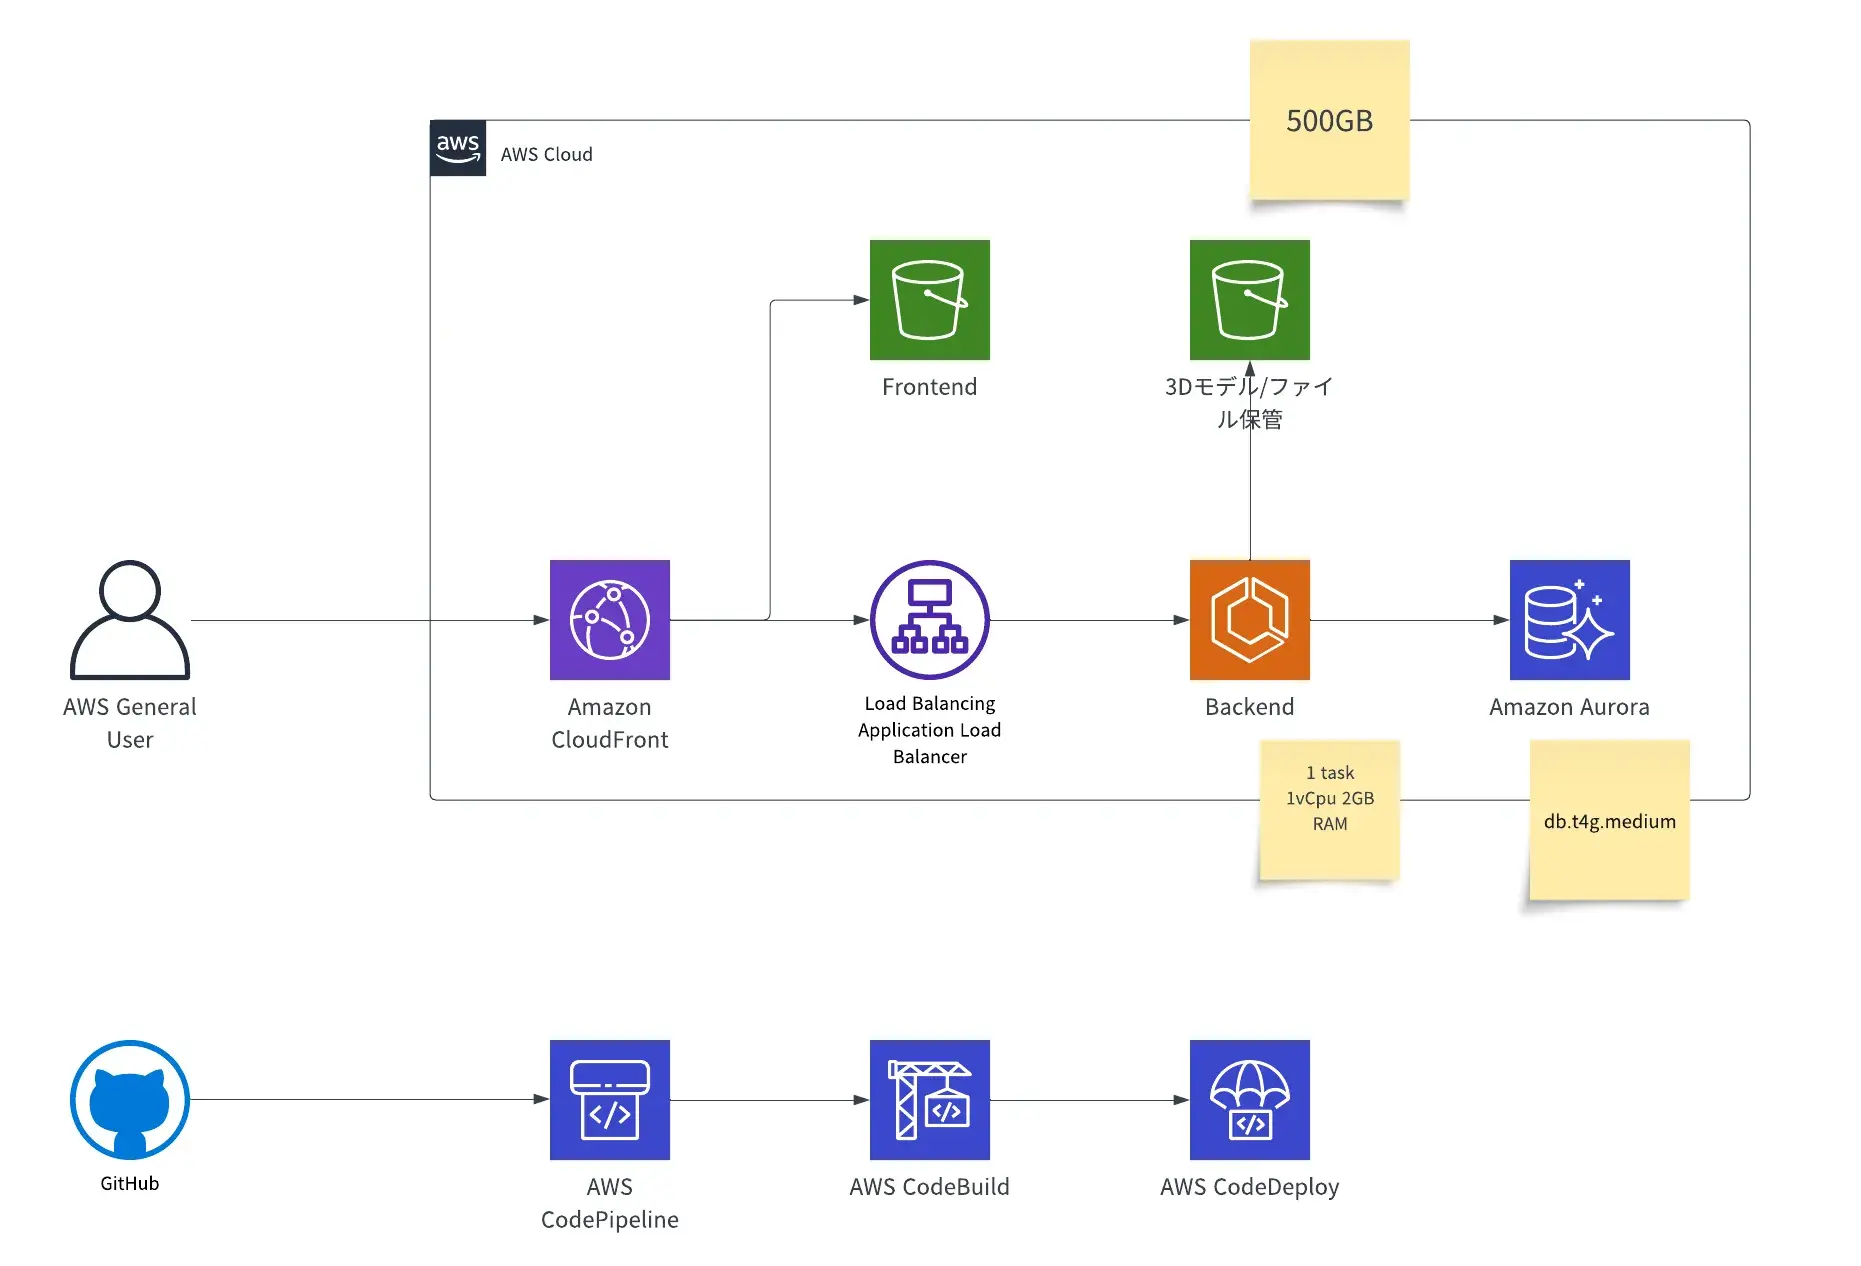The height and width of the screenshot is (1266, 1861).
Task: Select the Amazon CloudFront icon
Action: coord(609,619)
